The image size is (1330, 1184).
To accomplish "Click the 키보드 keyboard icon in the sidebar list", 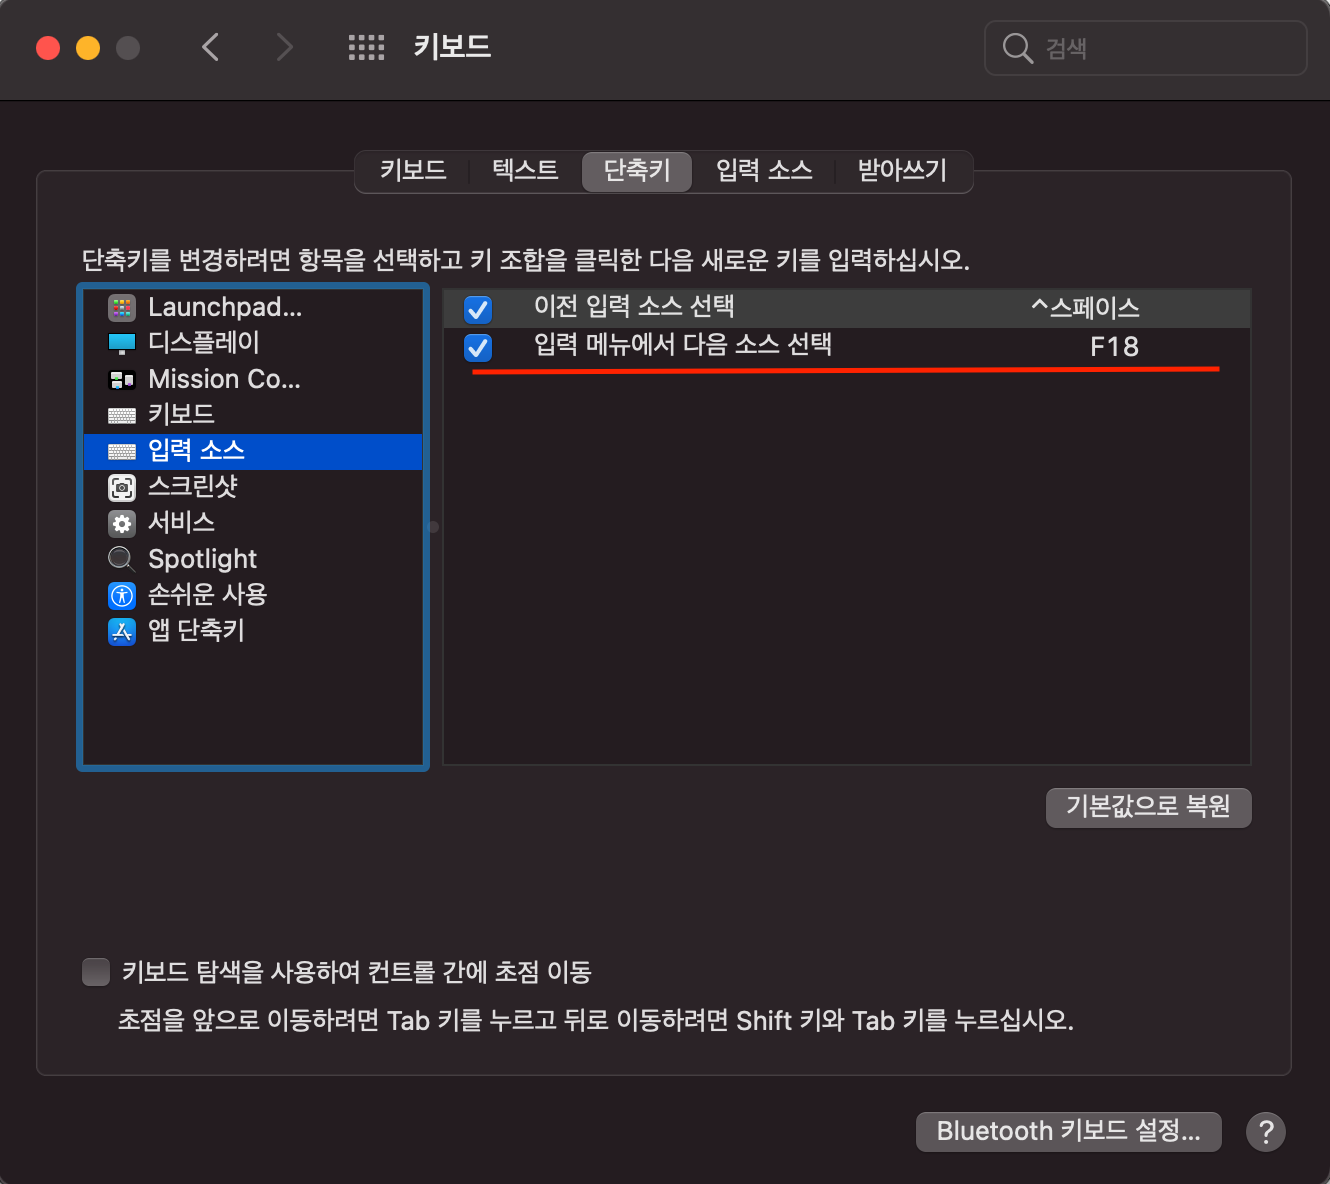I will 122,415.
